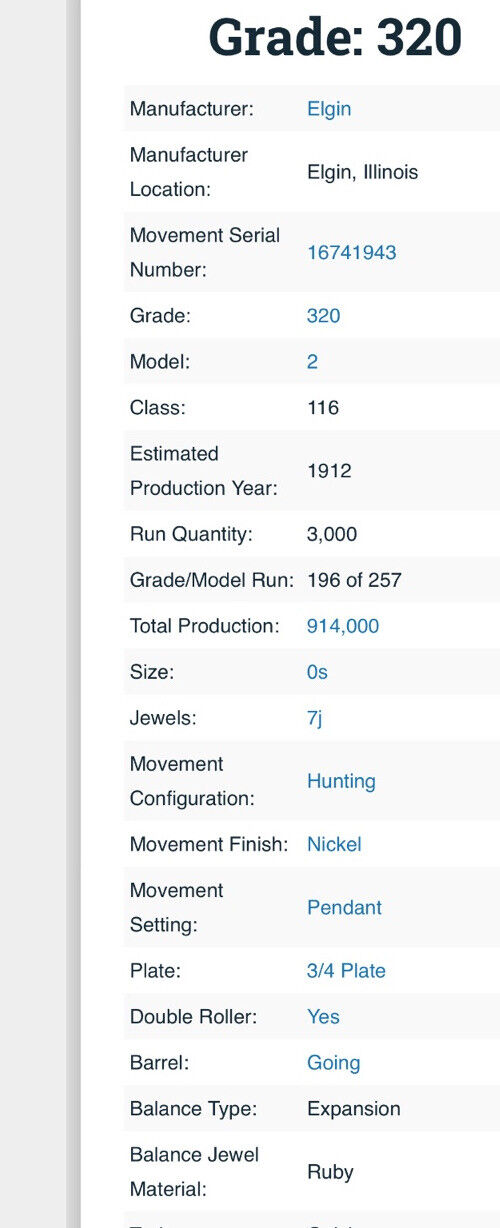Open serial number 16741943 link
Viewport: 500px width, 1228px height.
click(x=352, y=253)
